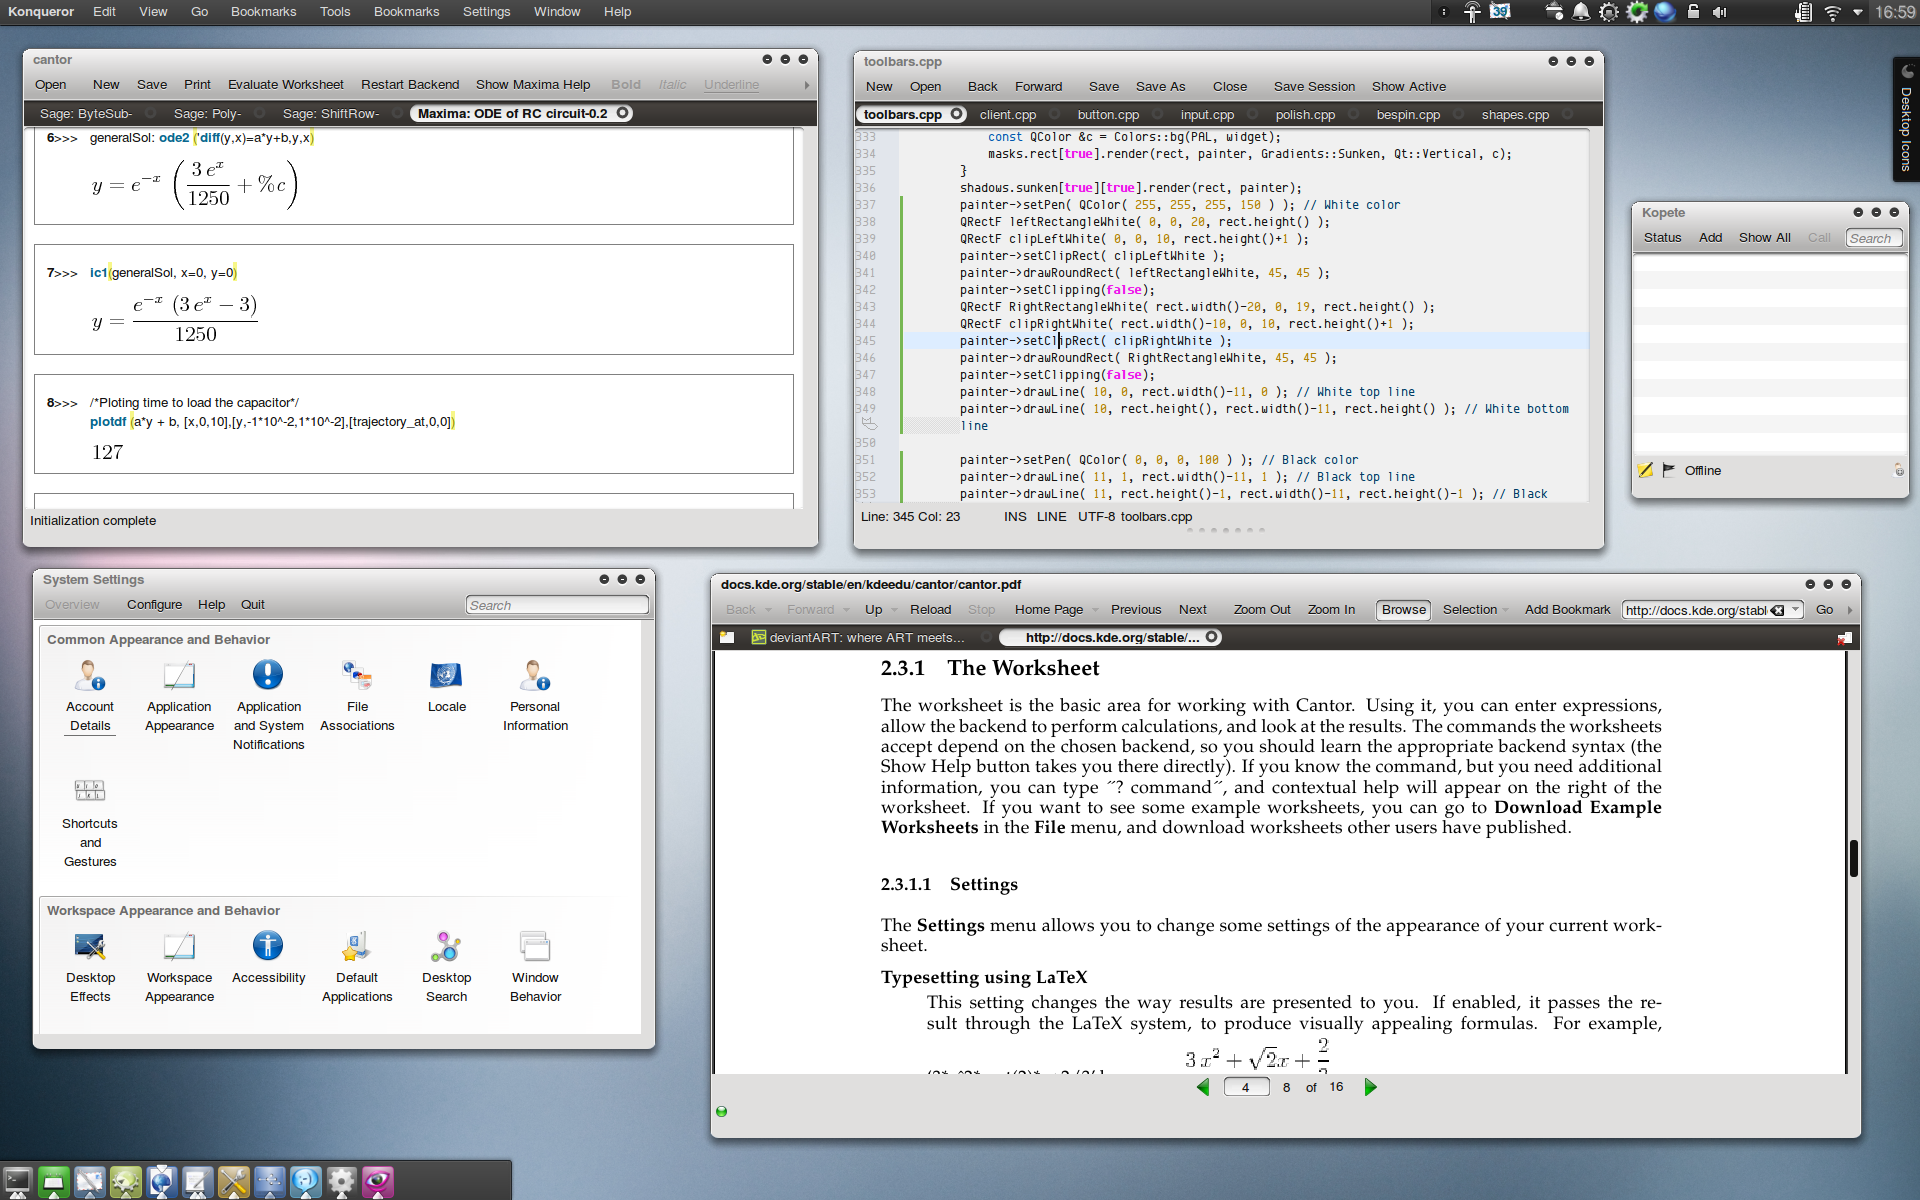Toggle Browse mode in Konqueror PDF toolbar
Viewport: 1920px width, 1200px height.
[1404, 610]
